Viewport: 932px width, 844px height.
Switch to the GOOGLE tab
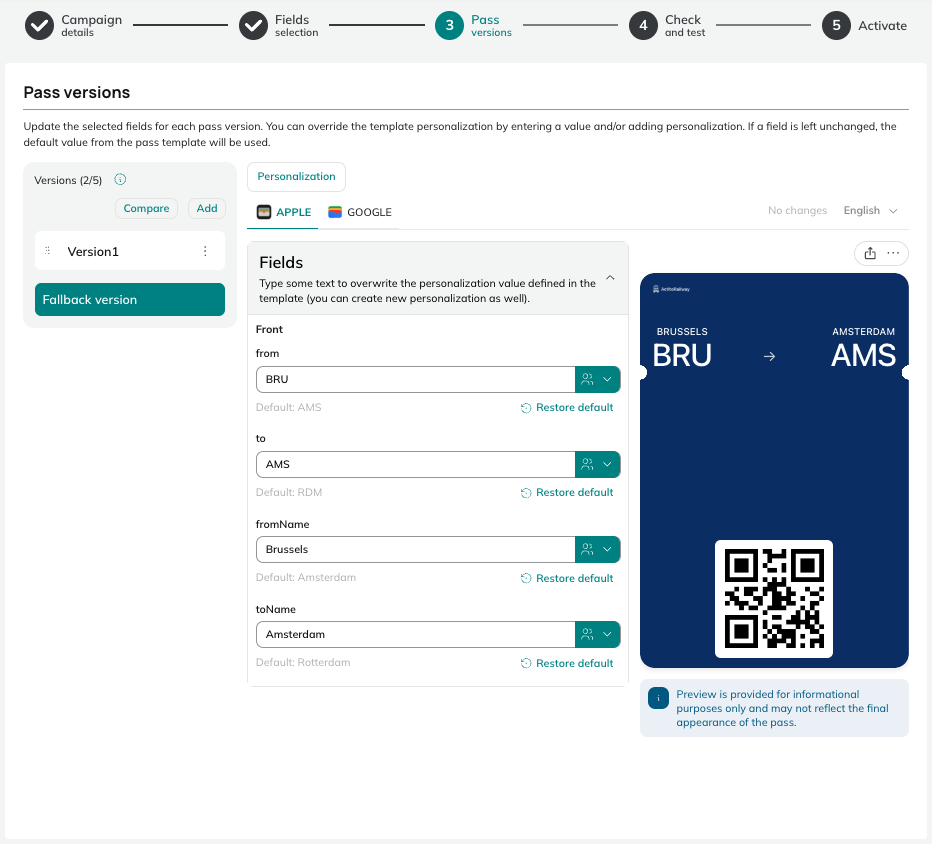pos(360,212)
